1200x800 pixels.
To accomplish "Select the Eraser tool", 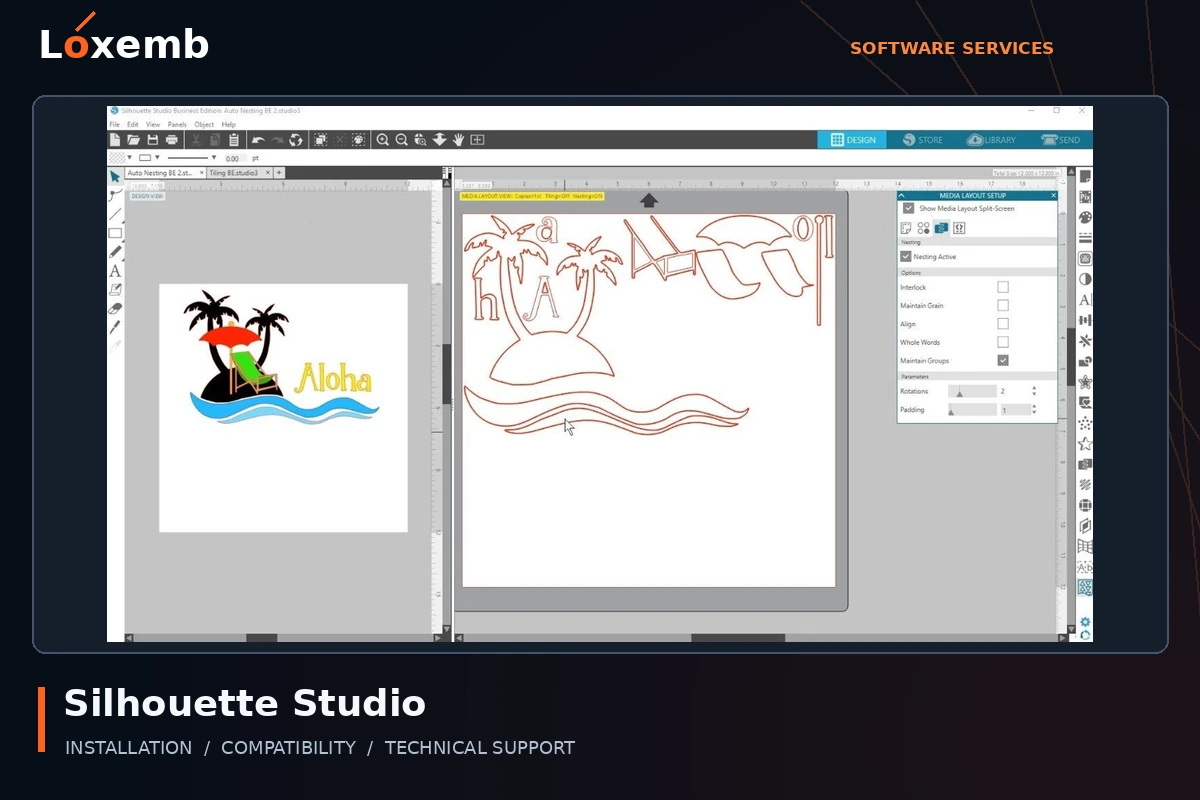I will (x=116, y=308).
